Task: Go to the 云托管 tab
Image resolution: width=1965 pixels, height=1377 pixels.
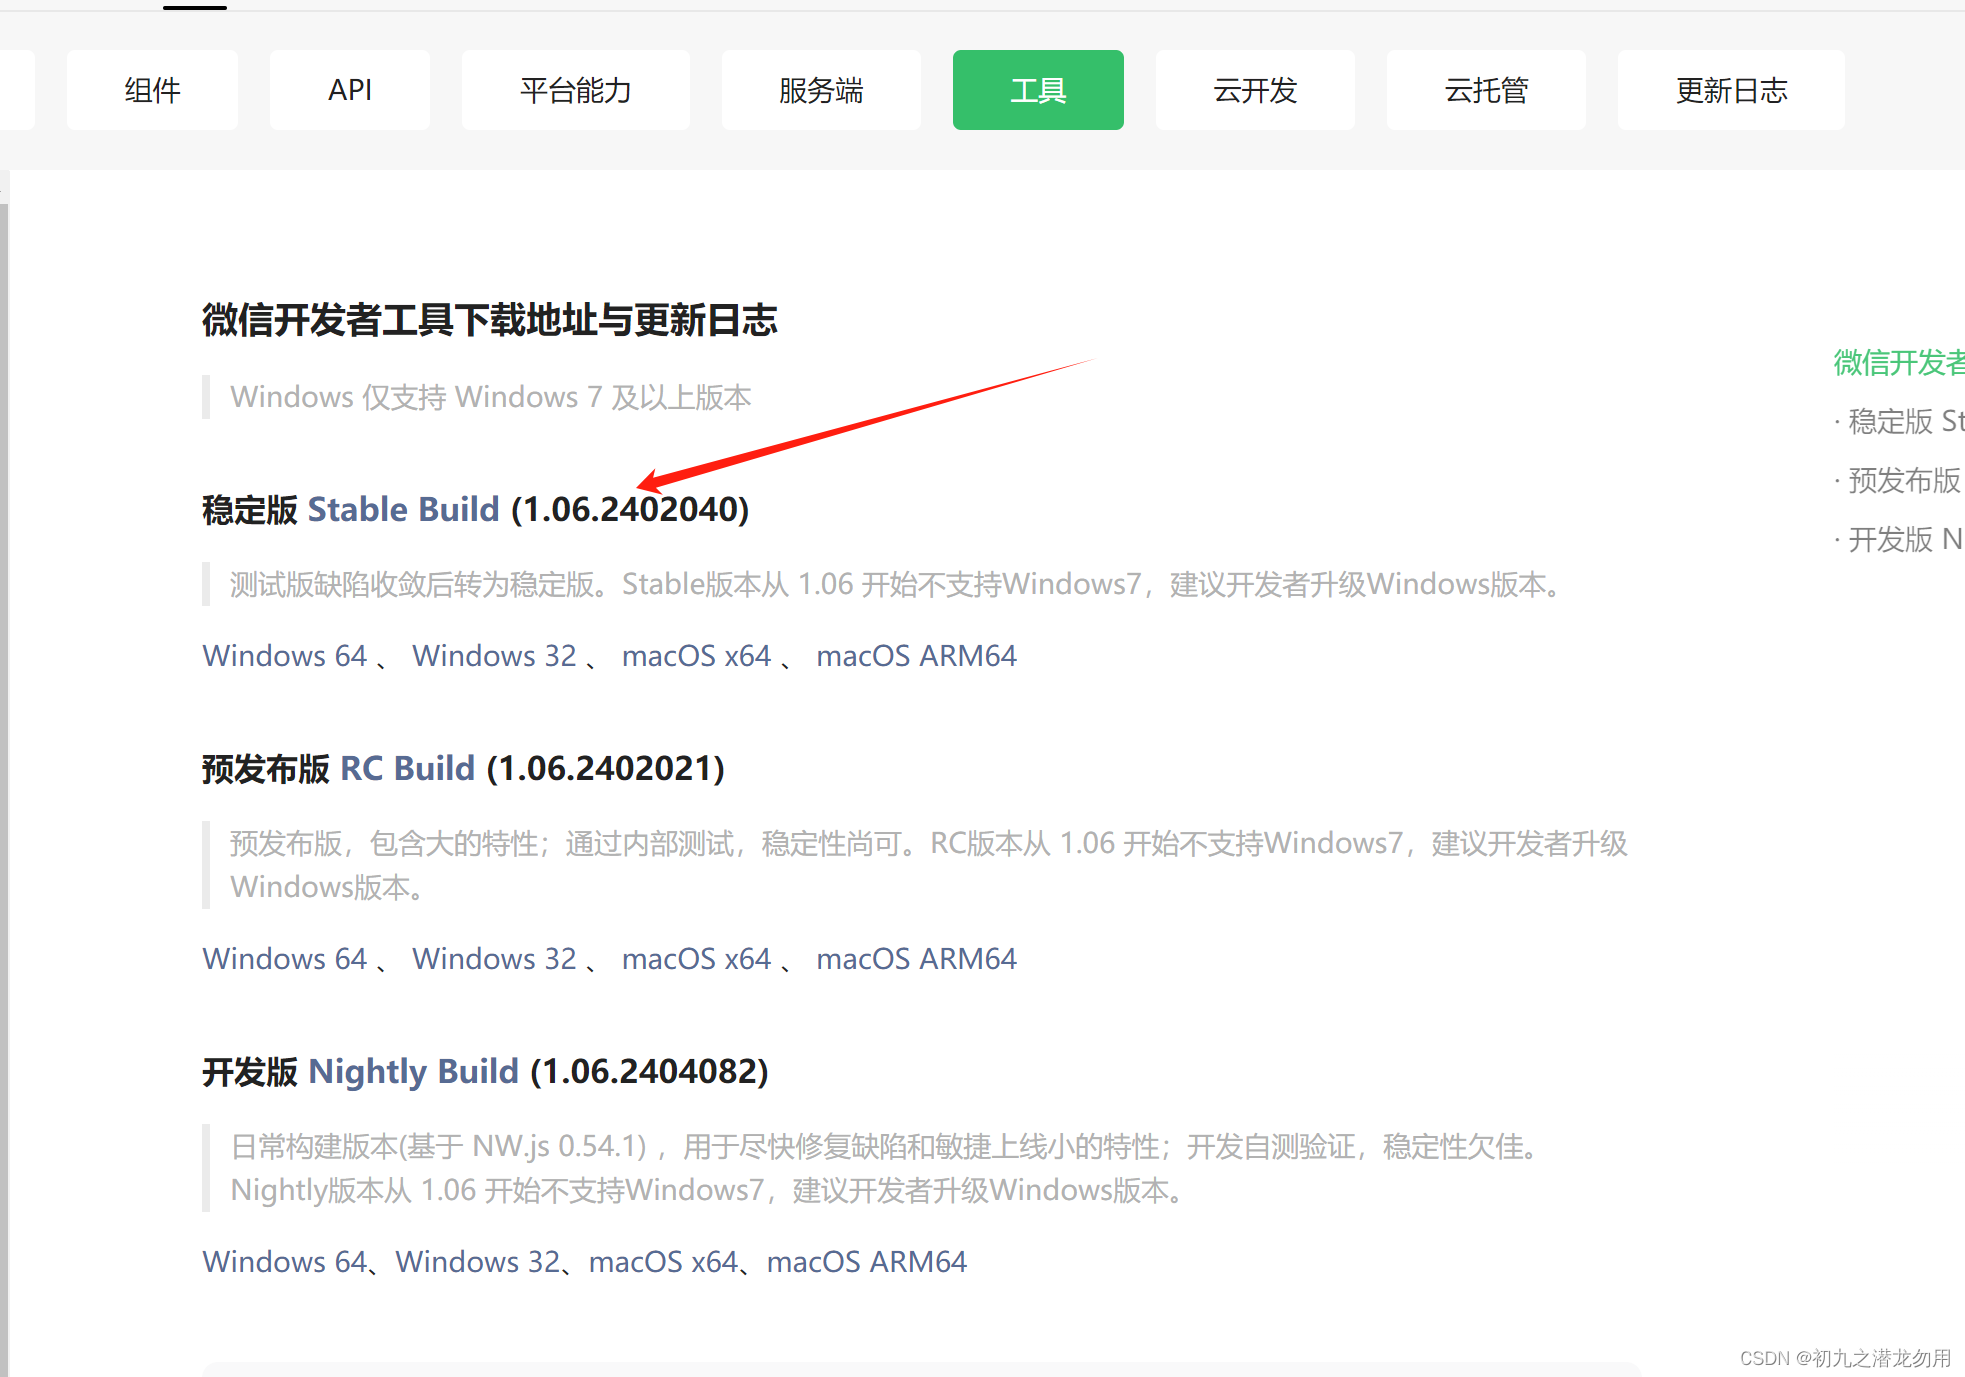Action: click(1485, 90)
